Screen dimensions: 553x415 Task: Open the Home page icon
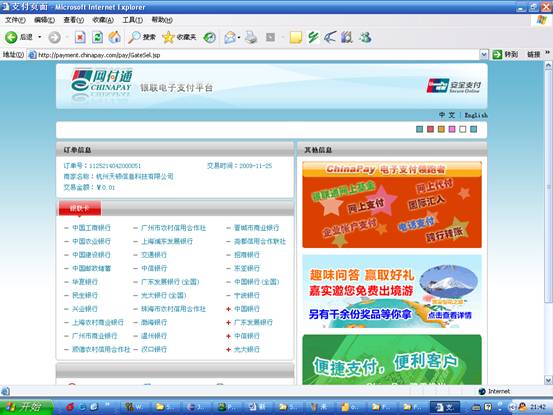(114, 37)
